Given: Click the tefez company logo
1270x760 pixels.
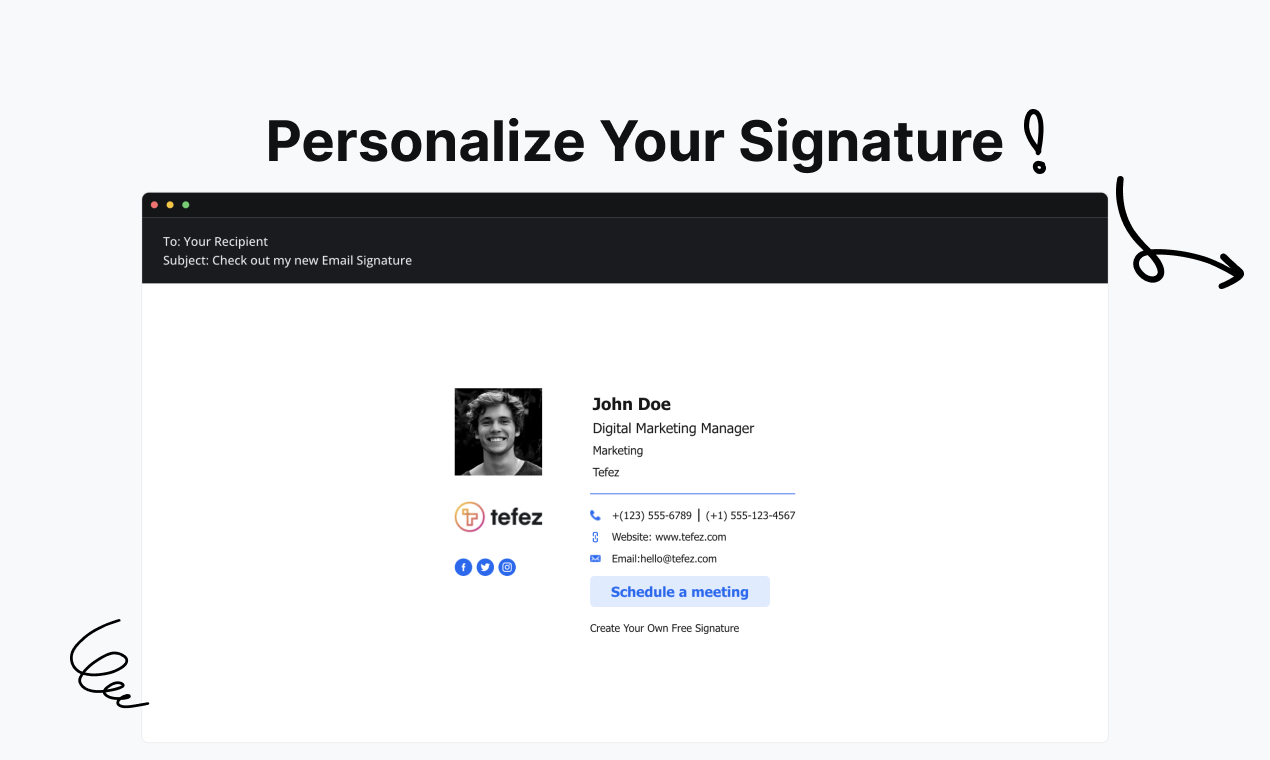Looking at the screenshot, I should click(499, 517).
